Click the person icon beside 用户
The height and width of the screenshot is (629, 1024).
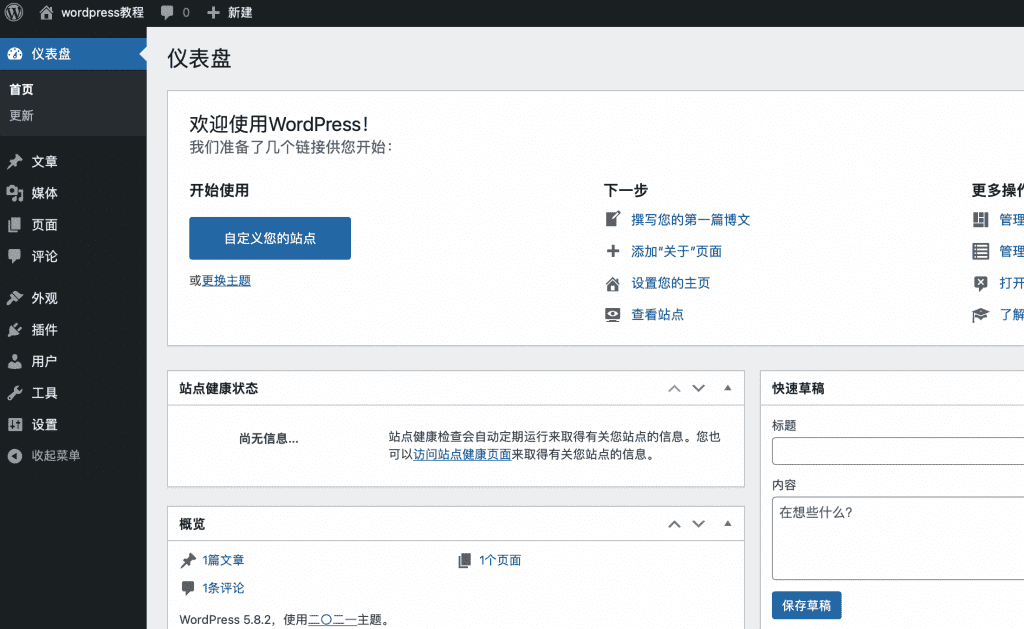15,361
